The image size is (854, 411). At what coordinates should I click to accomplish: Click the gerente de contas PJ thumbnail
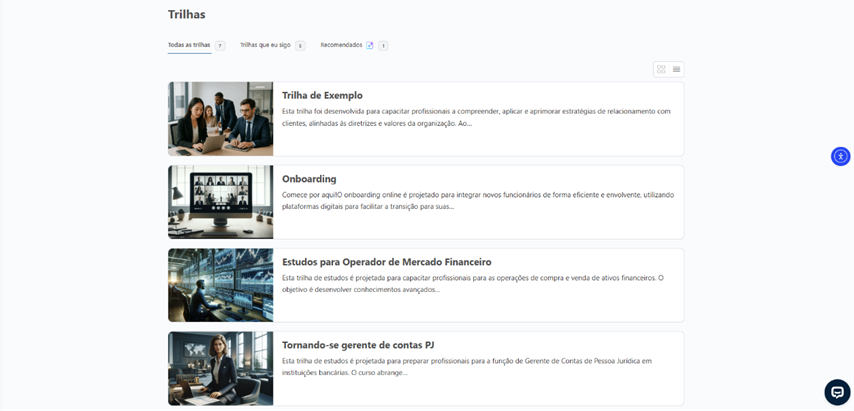click(x=220, y=368)
